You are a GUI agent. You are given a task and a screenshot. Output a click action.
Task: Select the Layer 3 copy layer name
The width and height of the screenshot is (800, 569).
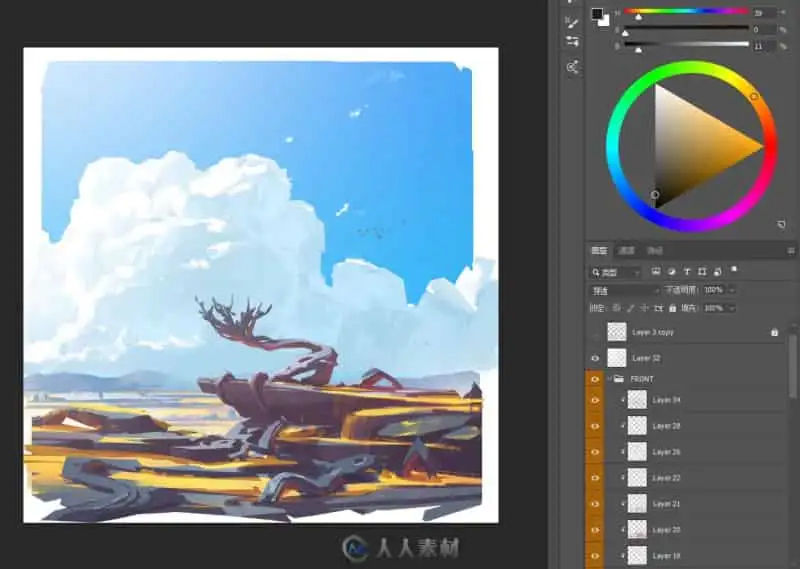point(653,333)
